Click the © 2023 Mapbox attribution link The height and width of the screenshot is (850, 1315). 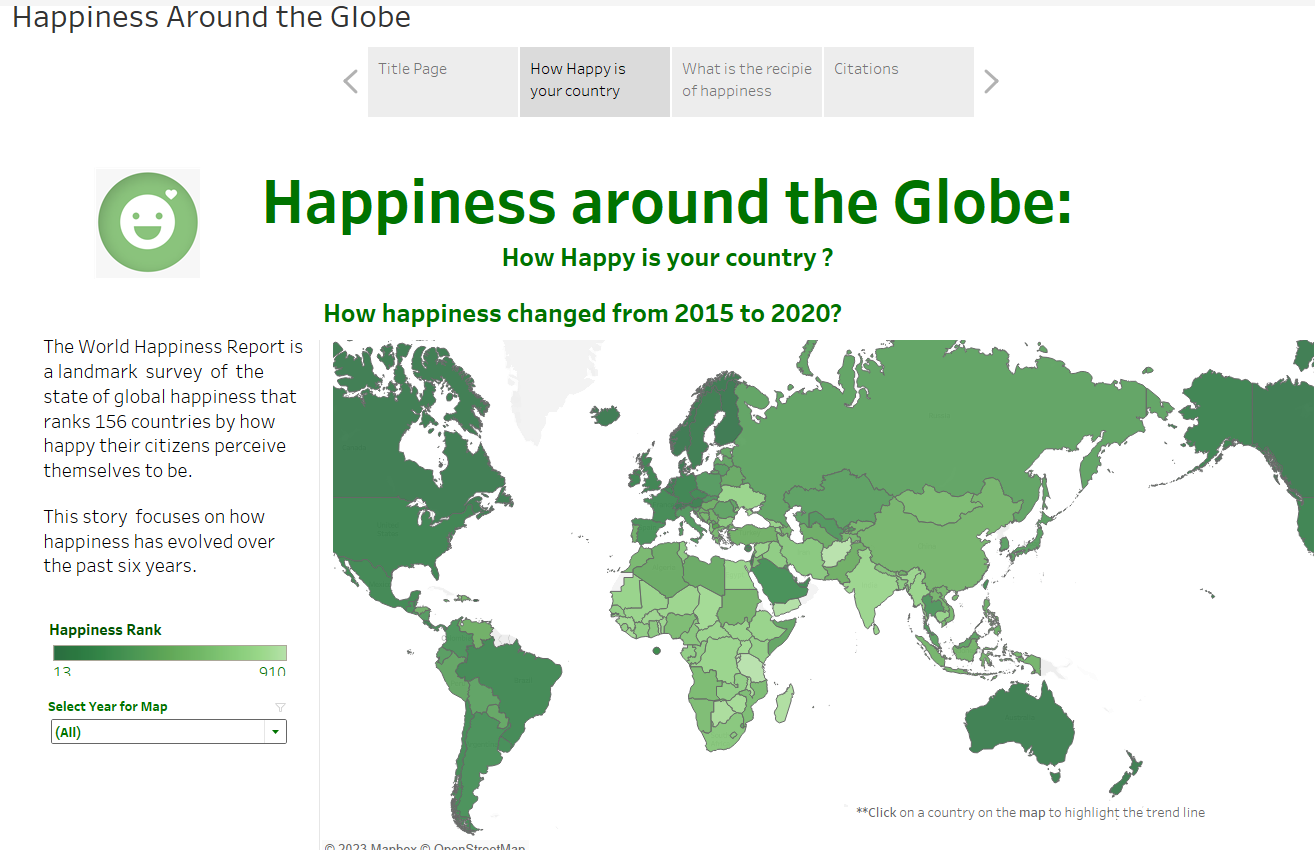click(371, 846)
